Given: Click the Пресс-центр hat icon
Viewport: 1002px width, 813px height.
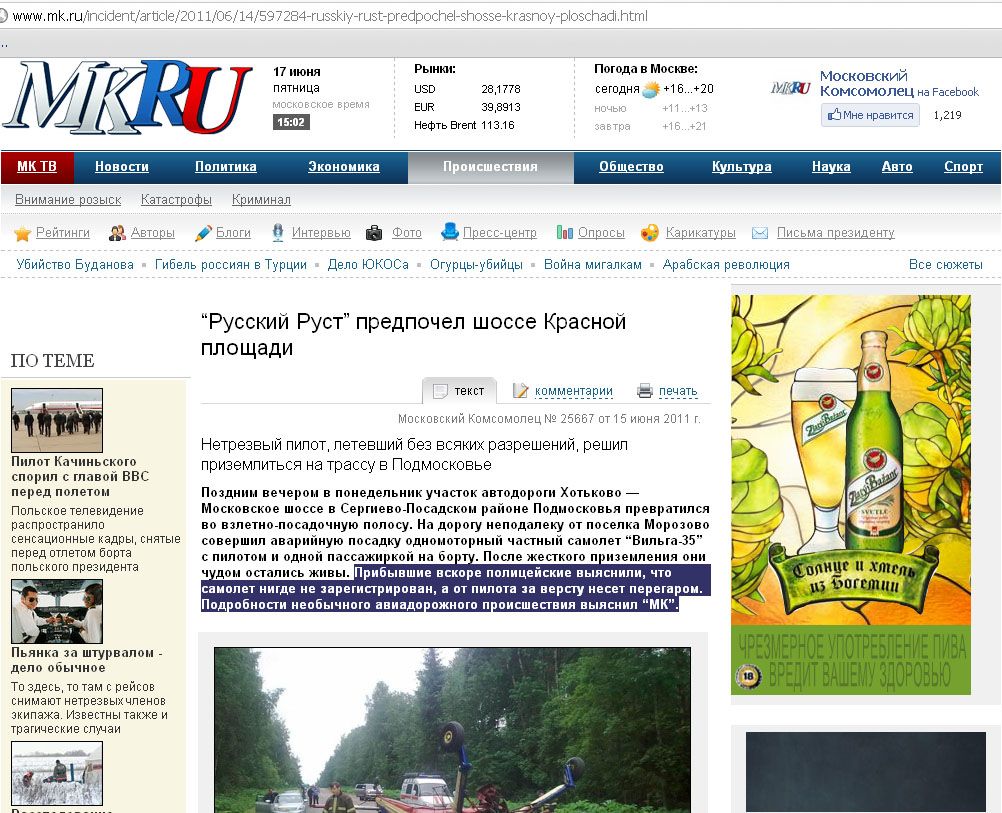Looking at the screenshot, I should [449, 232].
